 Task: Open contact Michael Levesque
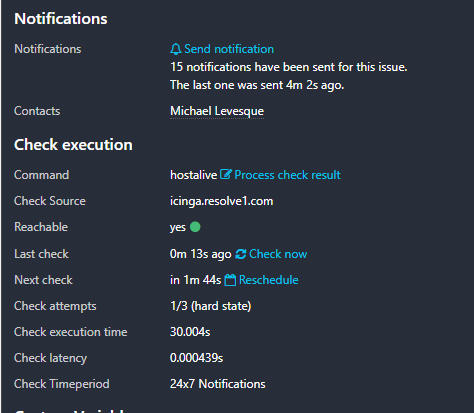(x=217, y=111)
